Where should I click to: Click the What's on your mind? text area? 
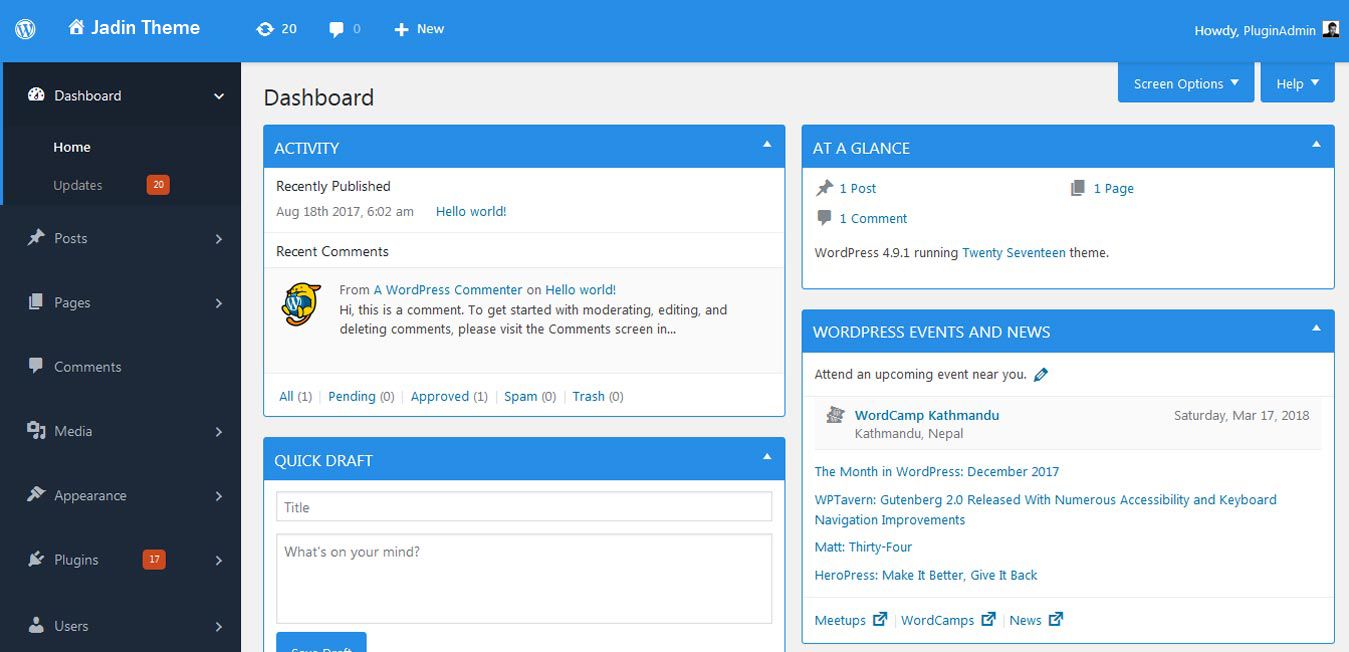pyautogui.click(x=524, y=579)
